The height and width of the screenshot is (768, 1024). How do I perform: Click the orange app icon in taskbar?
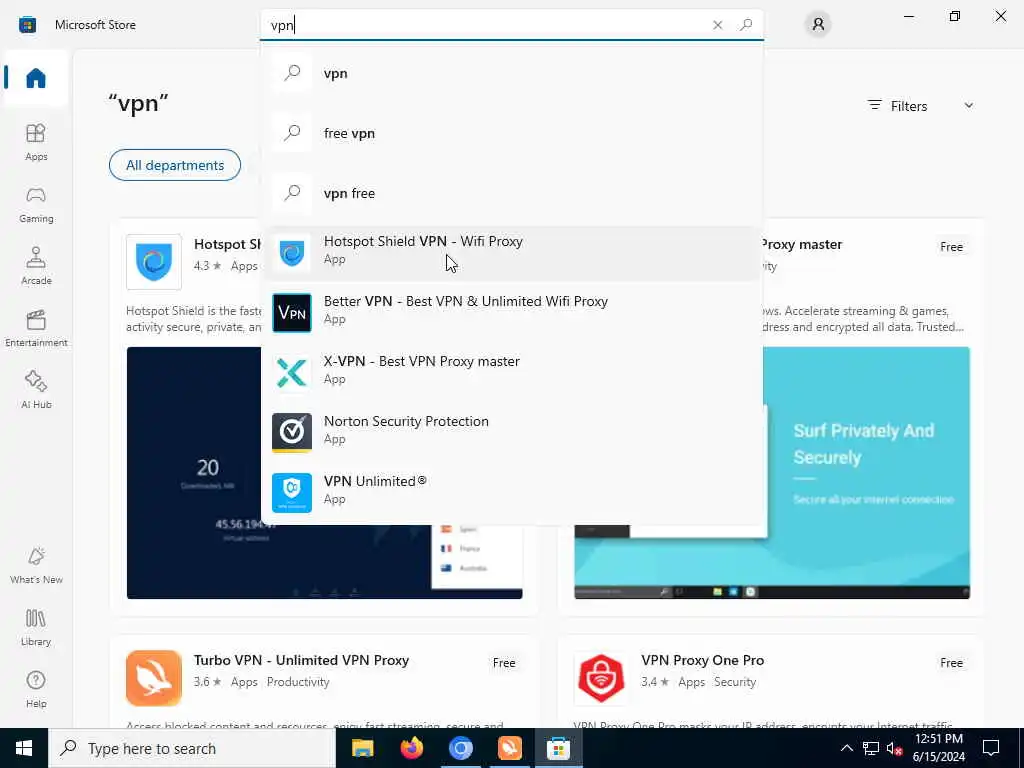509,748
